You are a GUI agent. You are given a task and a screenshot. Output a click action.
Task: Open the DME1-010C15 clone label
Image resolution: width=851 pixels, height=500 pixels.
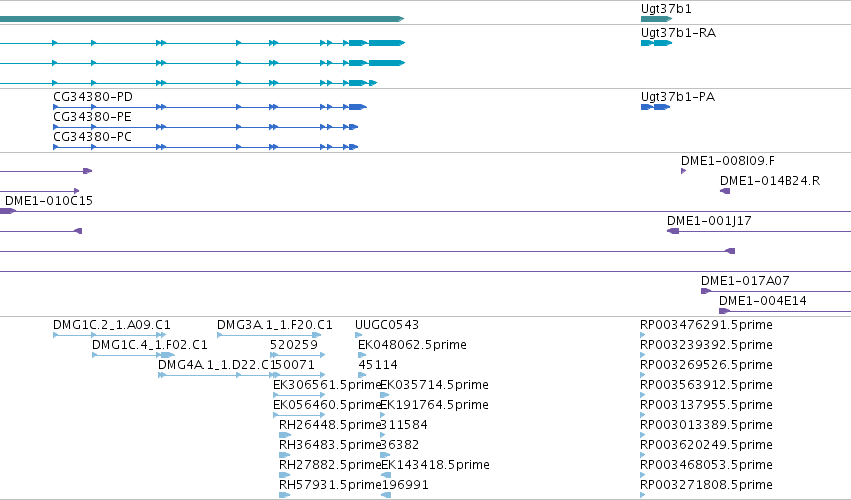click(49, 201)
